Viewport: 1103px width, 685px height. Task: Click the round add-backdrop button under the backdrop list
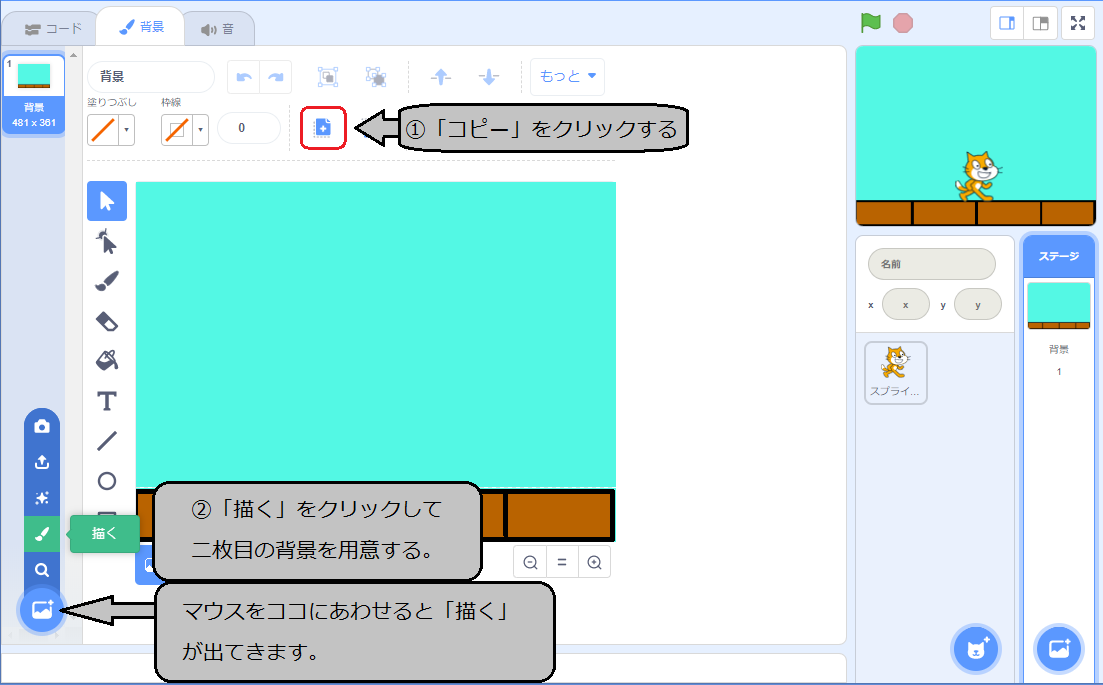click(42, 610)
